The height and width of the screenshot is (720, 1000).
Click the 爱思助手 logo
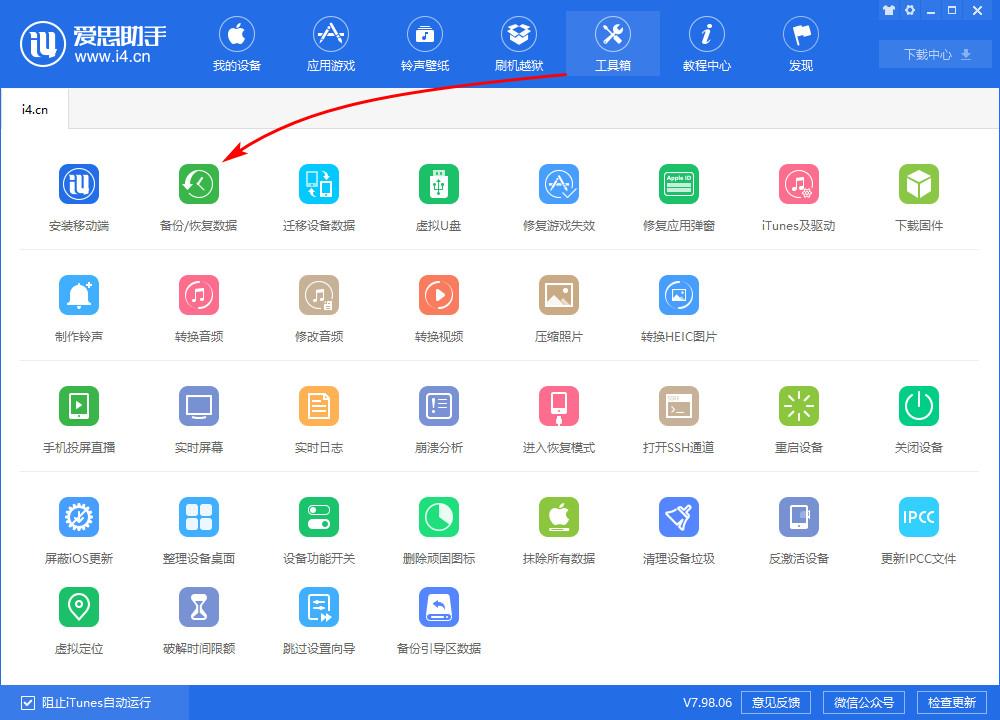93,44
